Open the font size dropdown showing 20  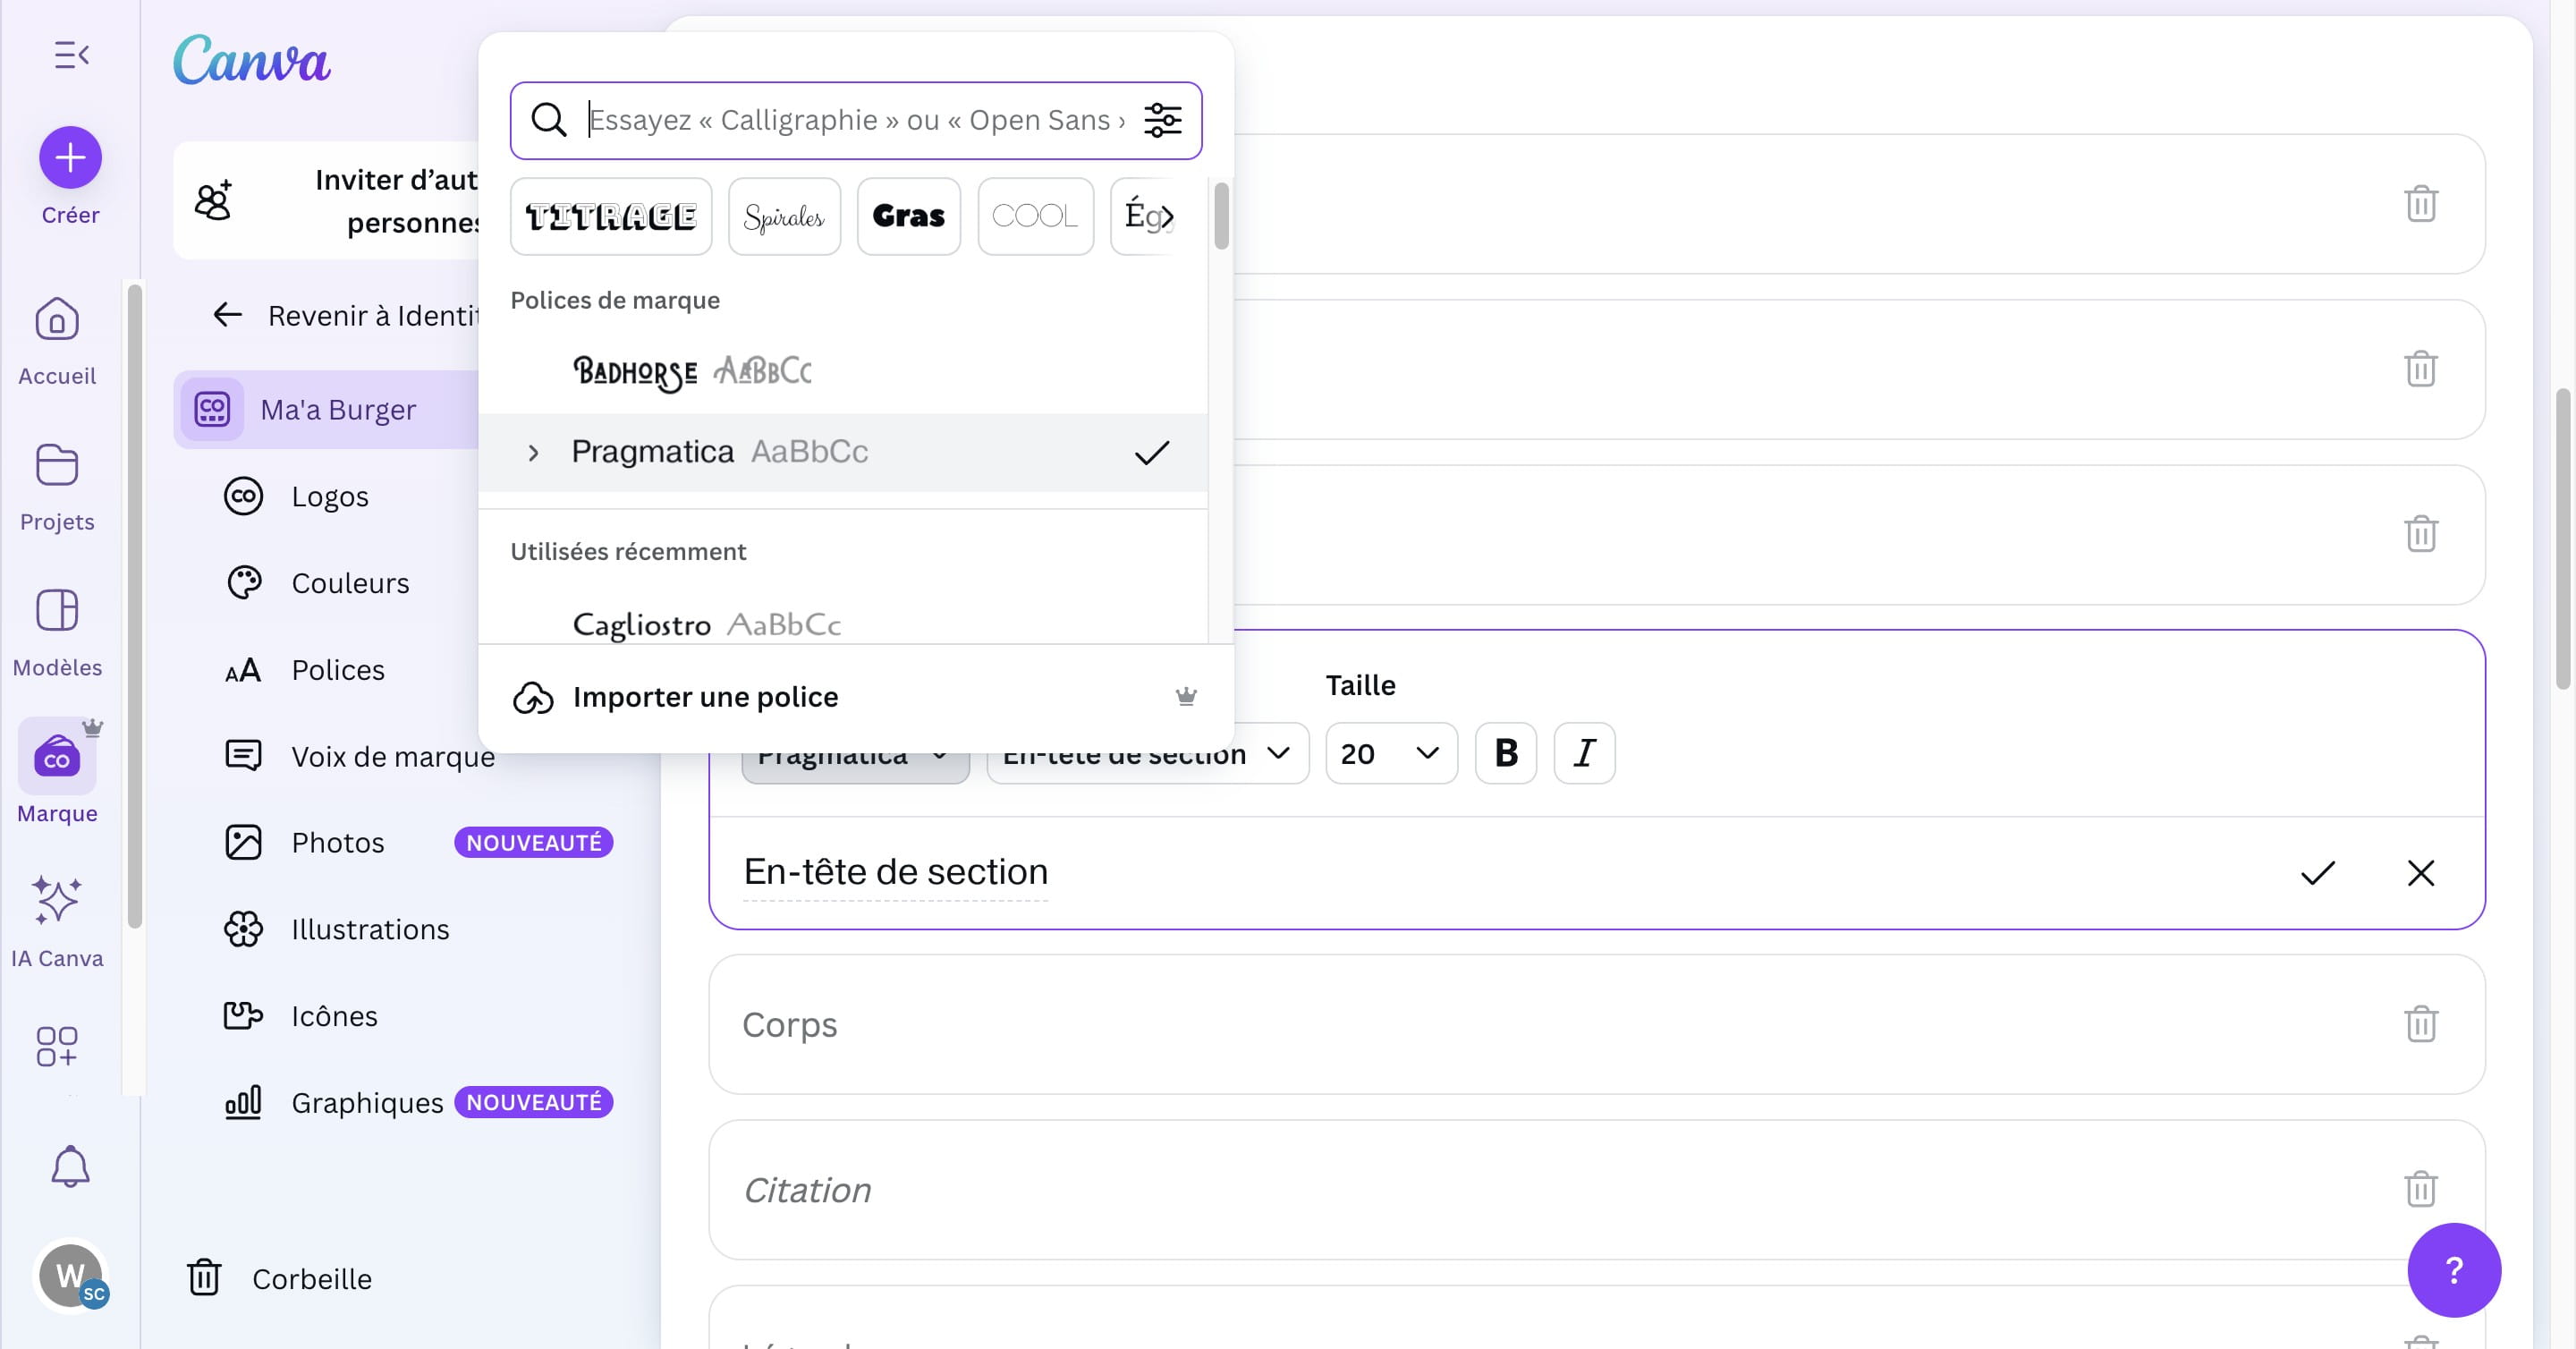click(x=1390, y=753)
